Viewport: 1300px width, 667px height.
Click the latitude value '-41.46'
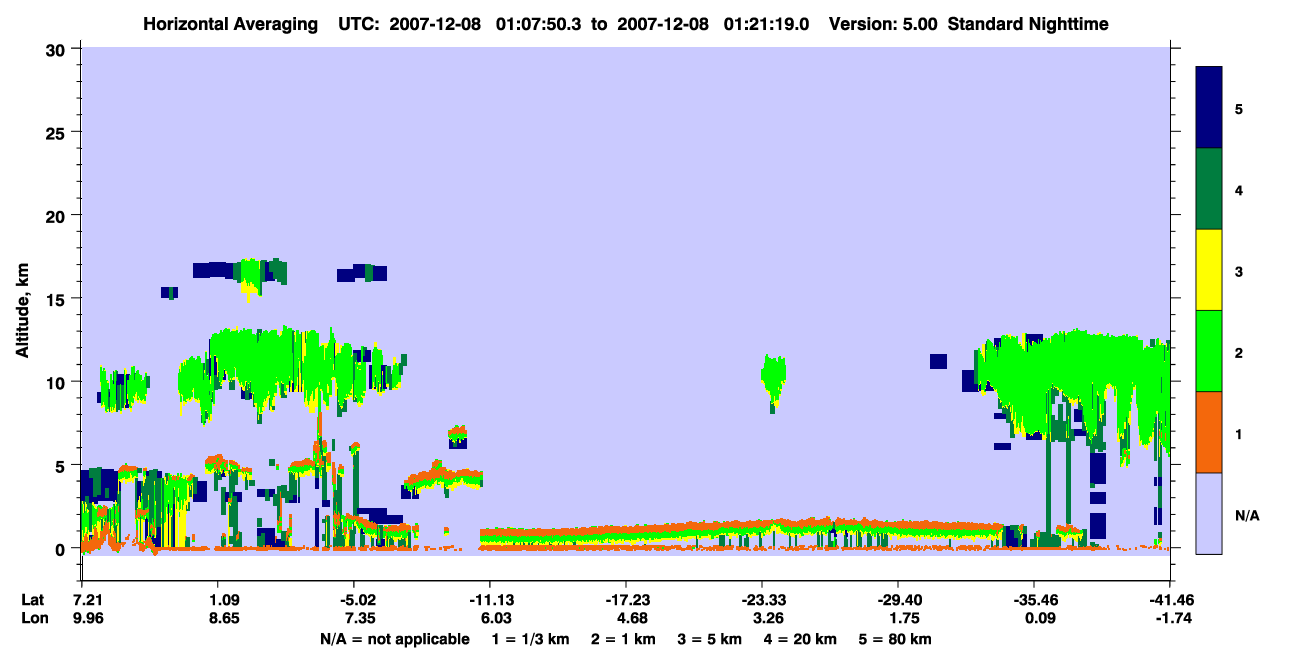click(x=1171, y=600)
